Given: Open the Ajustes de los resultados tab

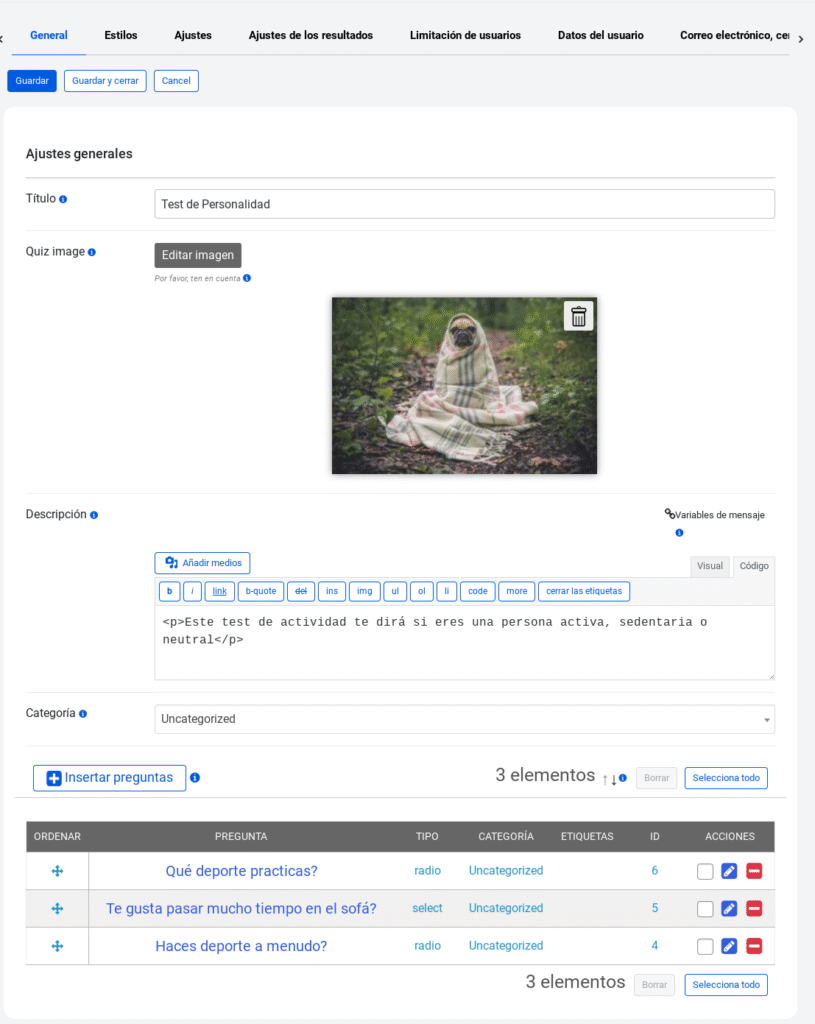Looking at the screenshot, I should coord(311,35).
